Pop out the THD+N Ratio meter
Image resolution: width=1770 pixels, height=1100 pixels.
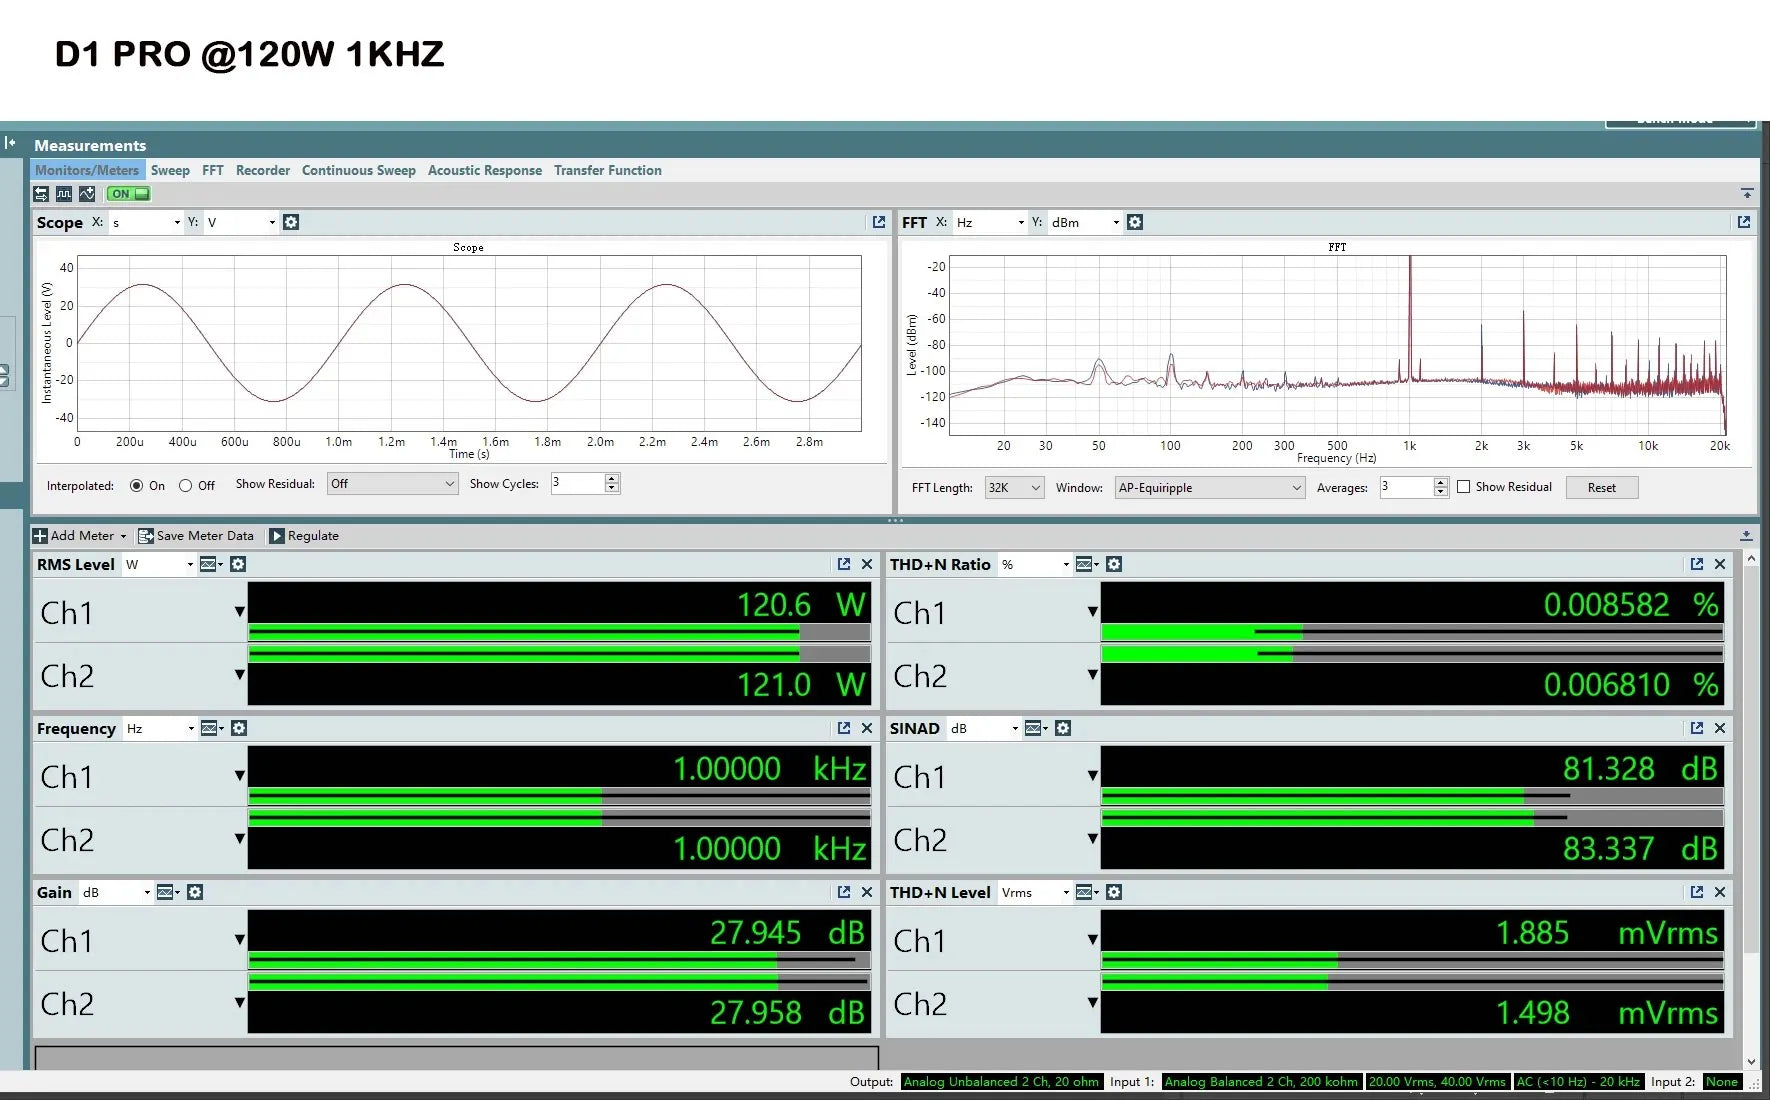(1697, 564)
